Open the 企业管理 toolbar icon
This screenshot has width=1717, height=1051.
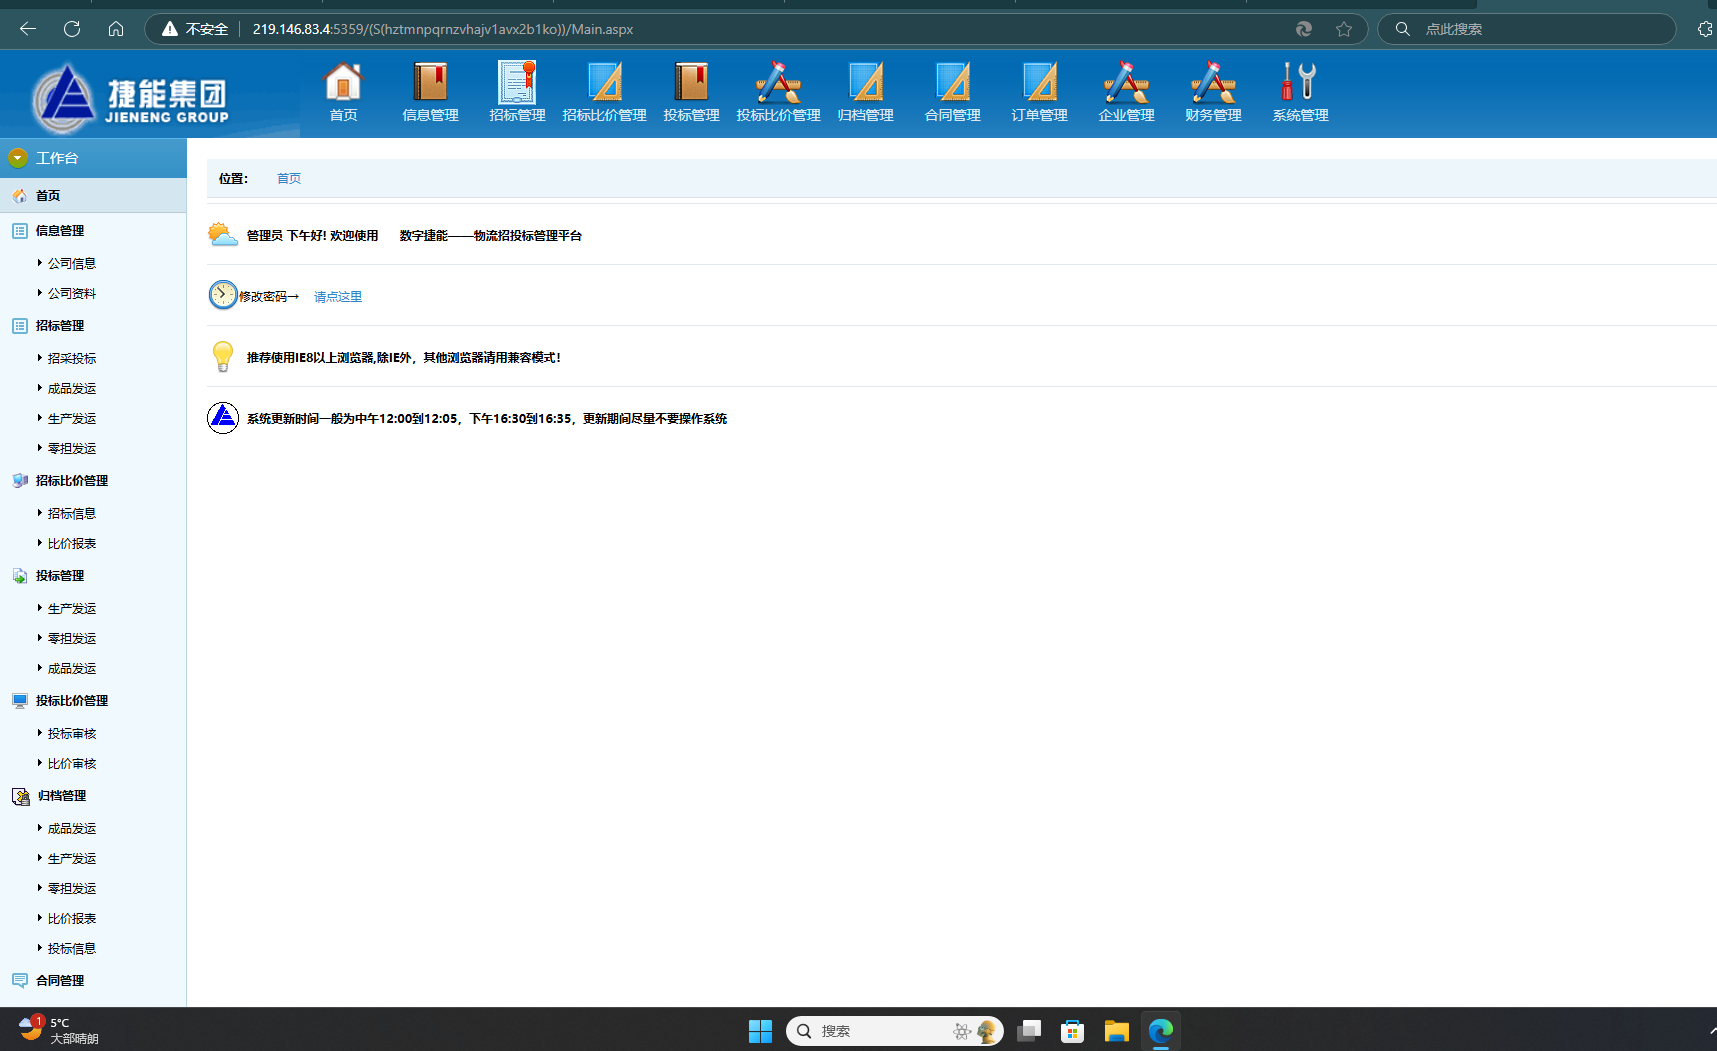(1126, 82)
